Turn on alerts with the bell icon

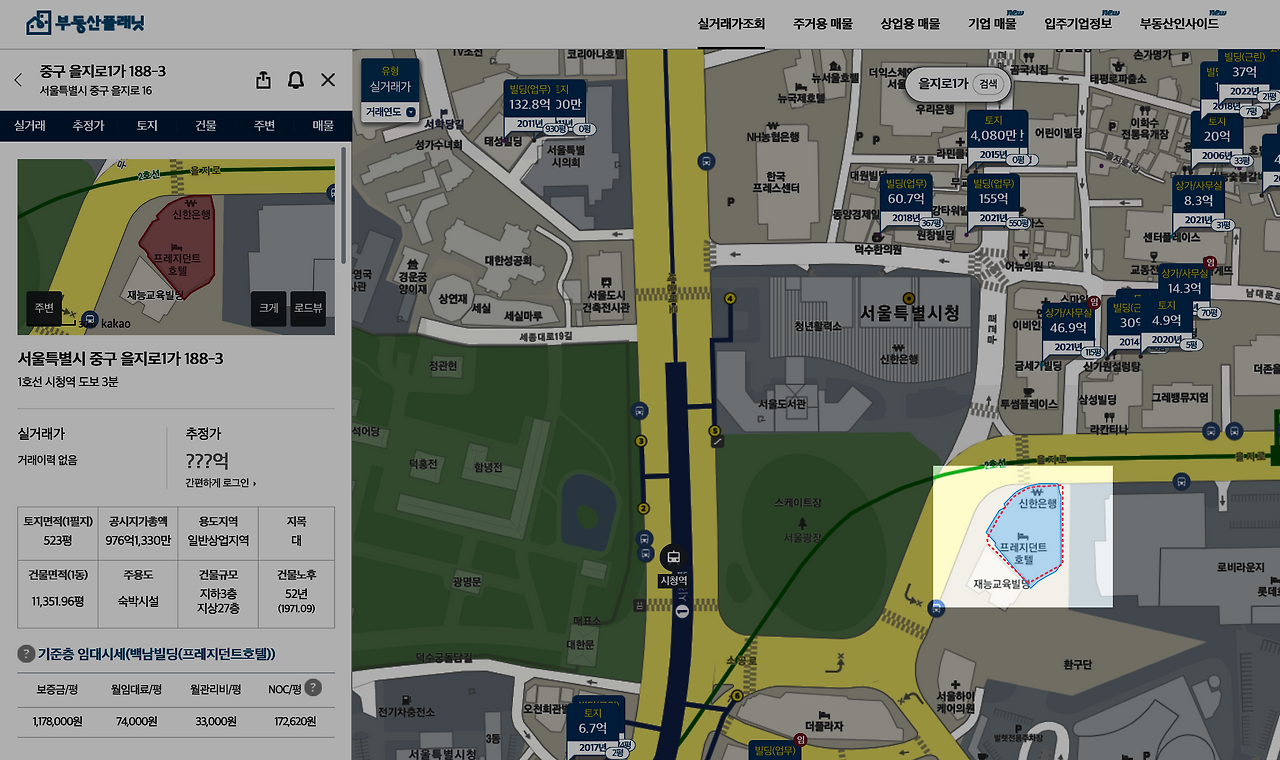(296, 80)
